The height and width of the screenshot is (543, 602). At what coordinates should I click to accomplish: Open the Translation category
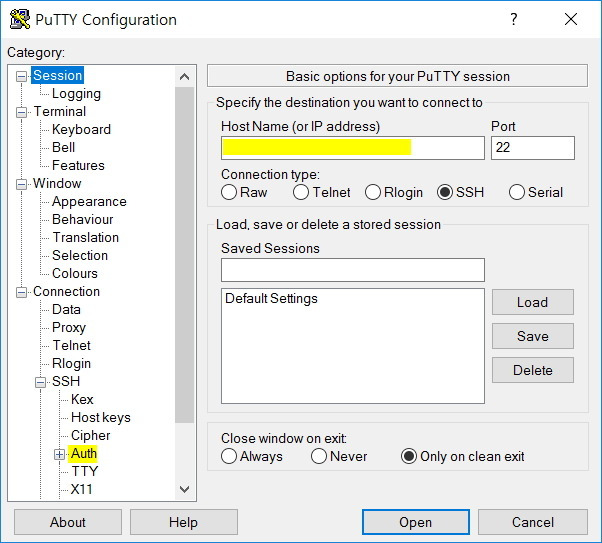coord(86,237)
